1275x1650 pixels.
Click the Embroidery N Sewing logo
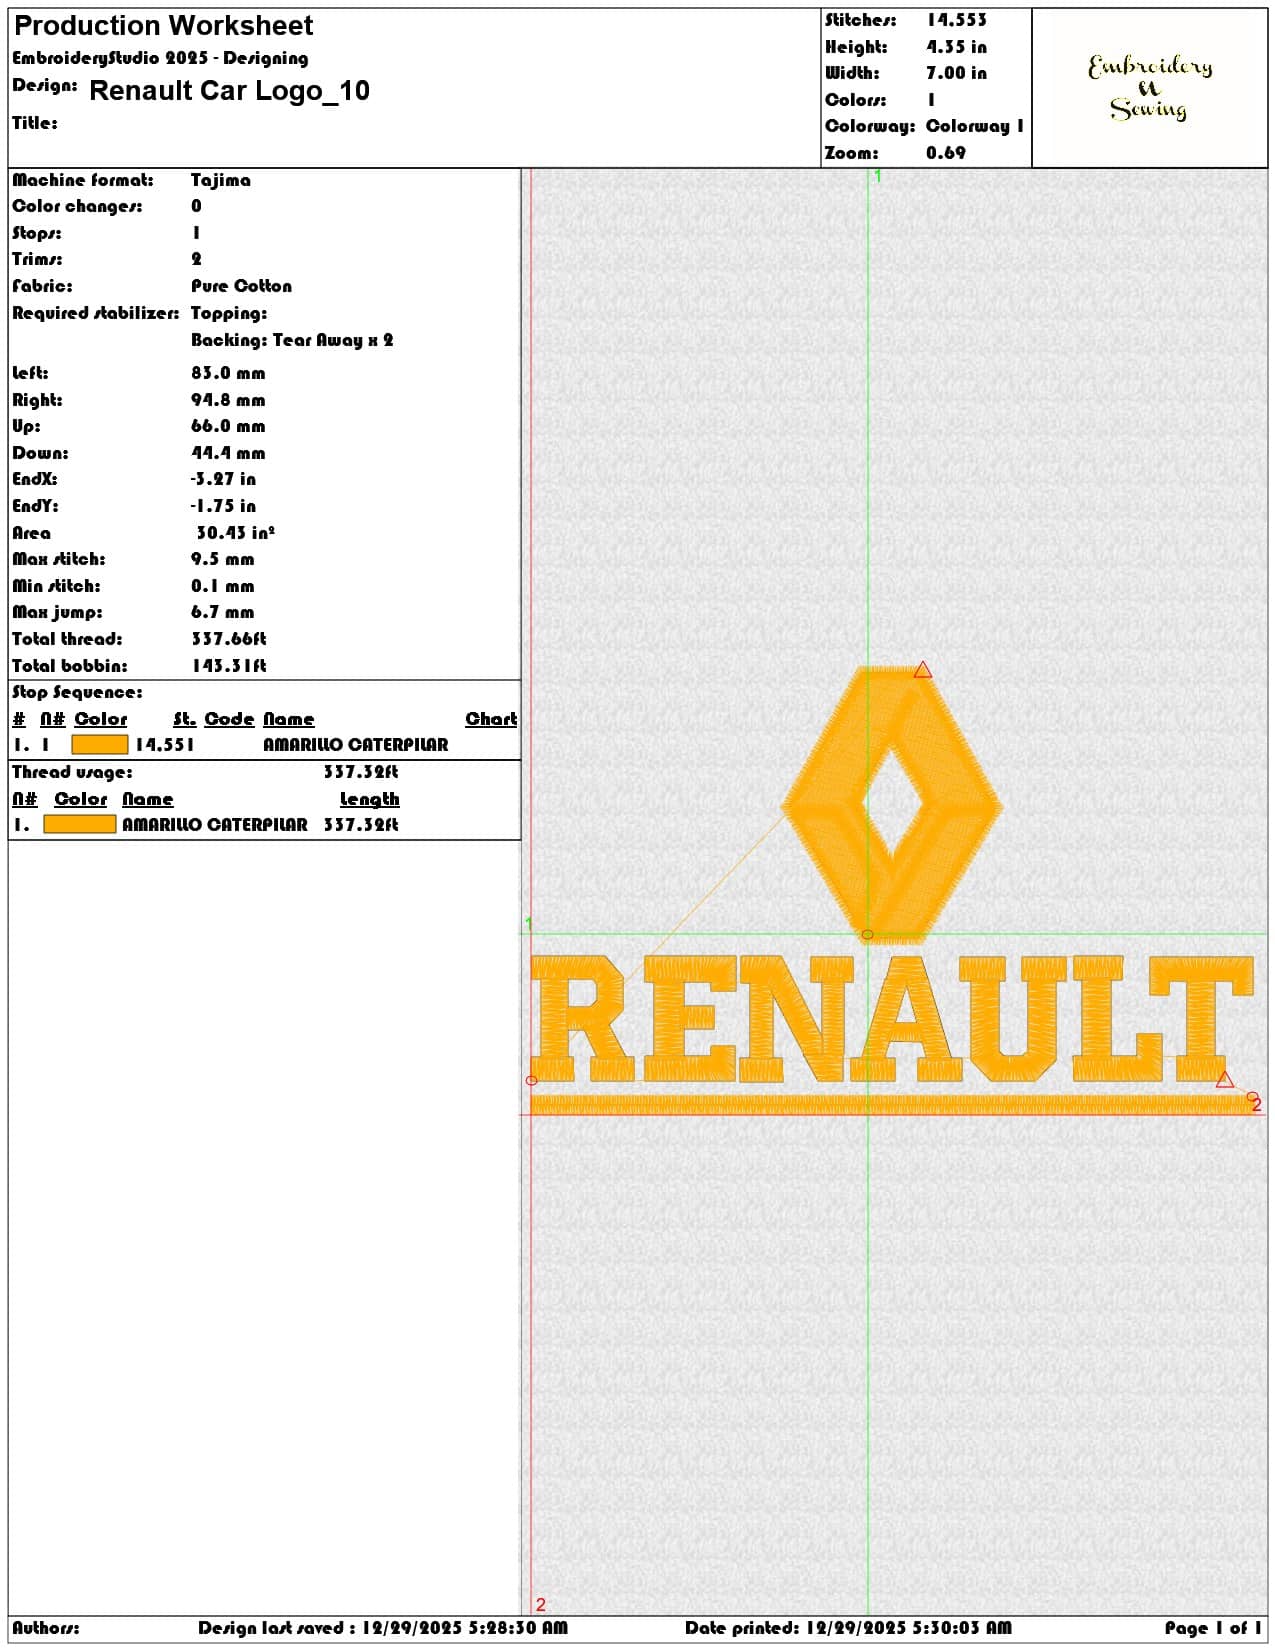(1150, 88)
